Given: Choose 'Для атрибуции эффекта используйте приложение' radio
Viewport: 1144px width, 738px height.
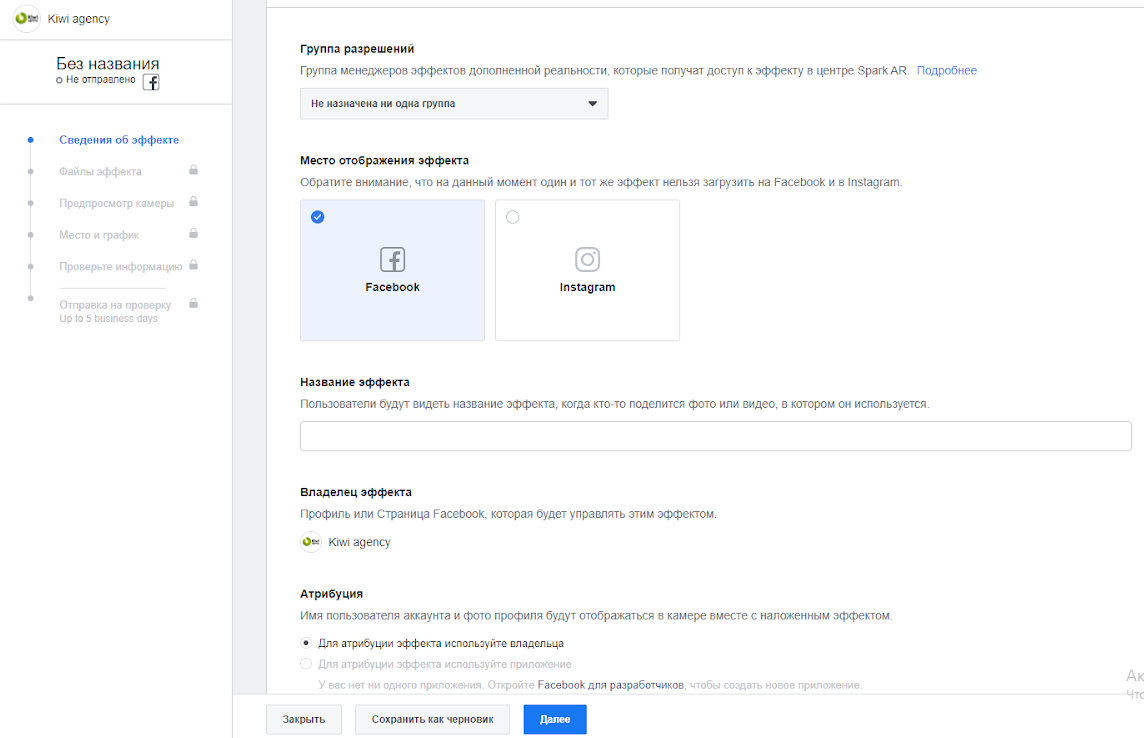Looking at the screenshot, I should [306, 664].
